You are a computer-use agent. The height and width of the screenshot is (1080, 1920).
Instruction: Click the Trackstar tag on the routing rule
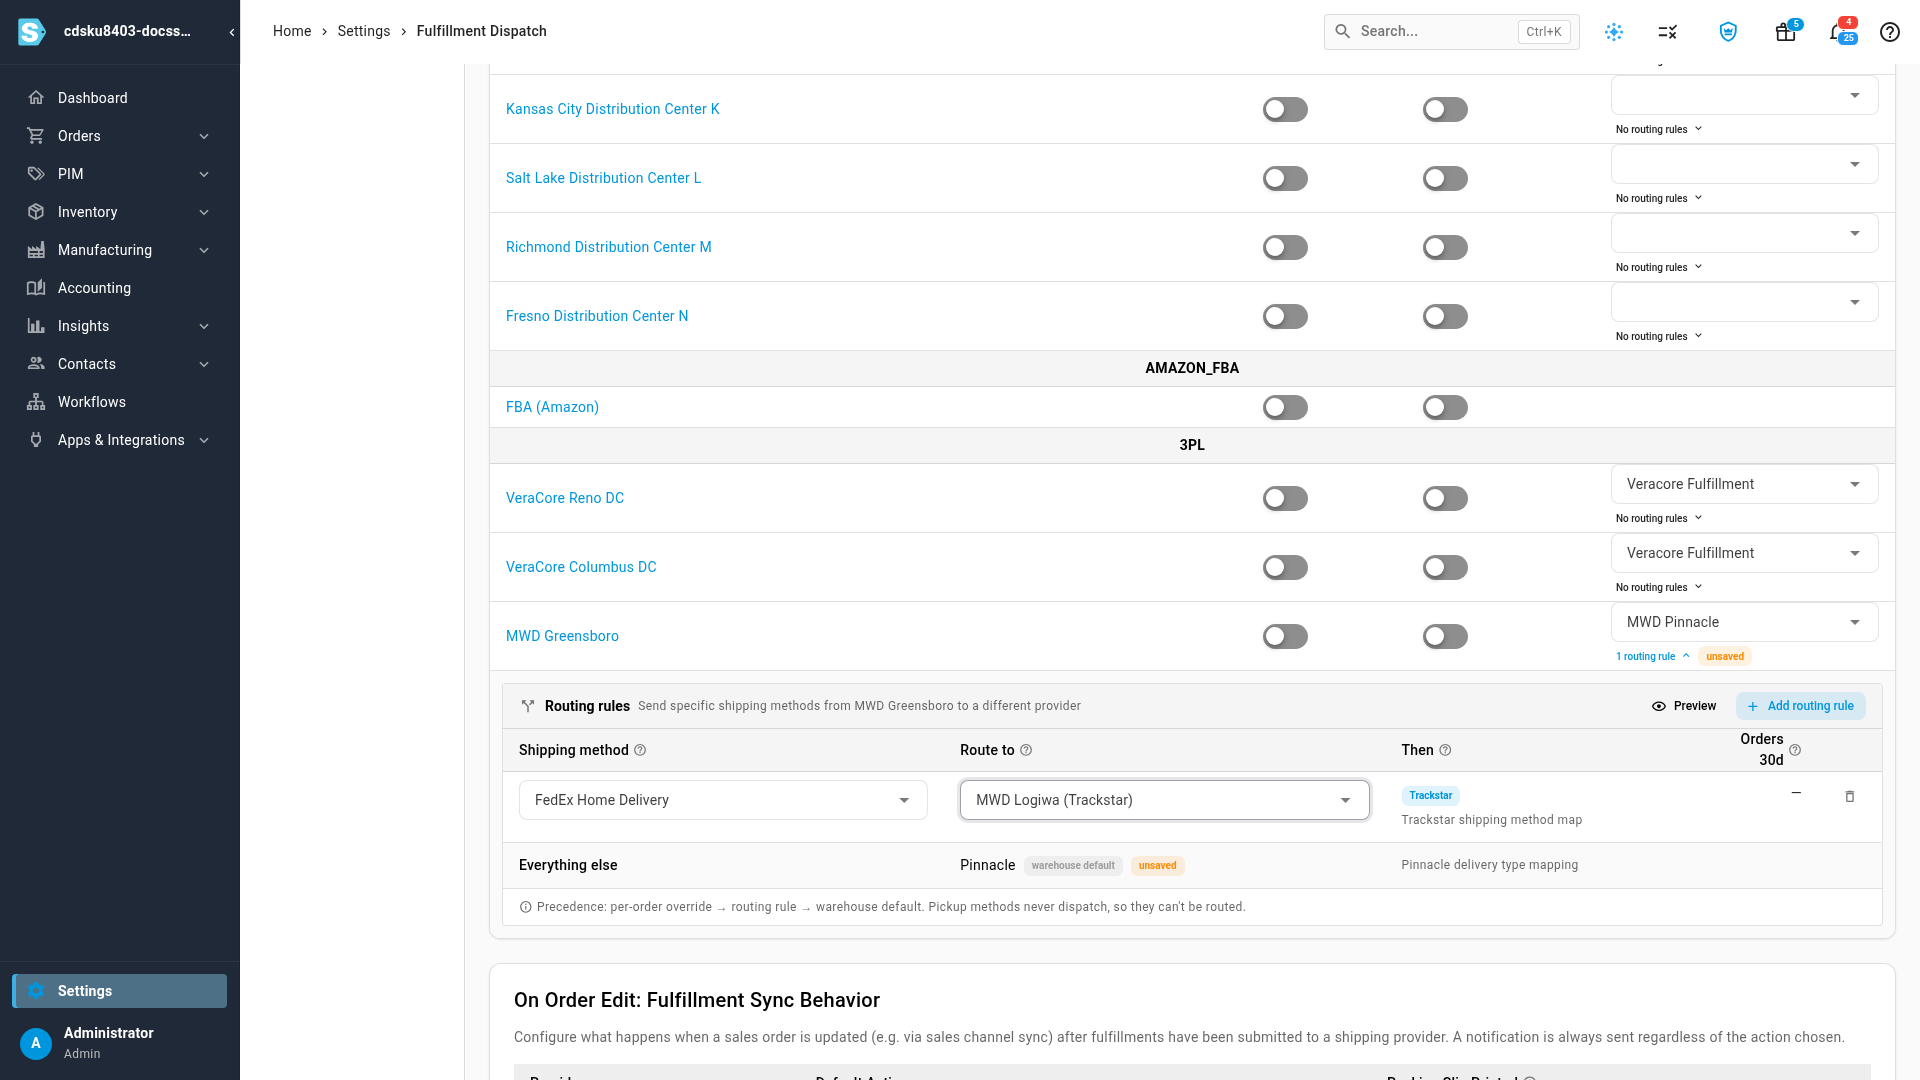1430,796
